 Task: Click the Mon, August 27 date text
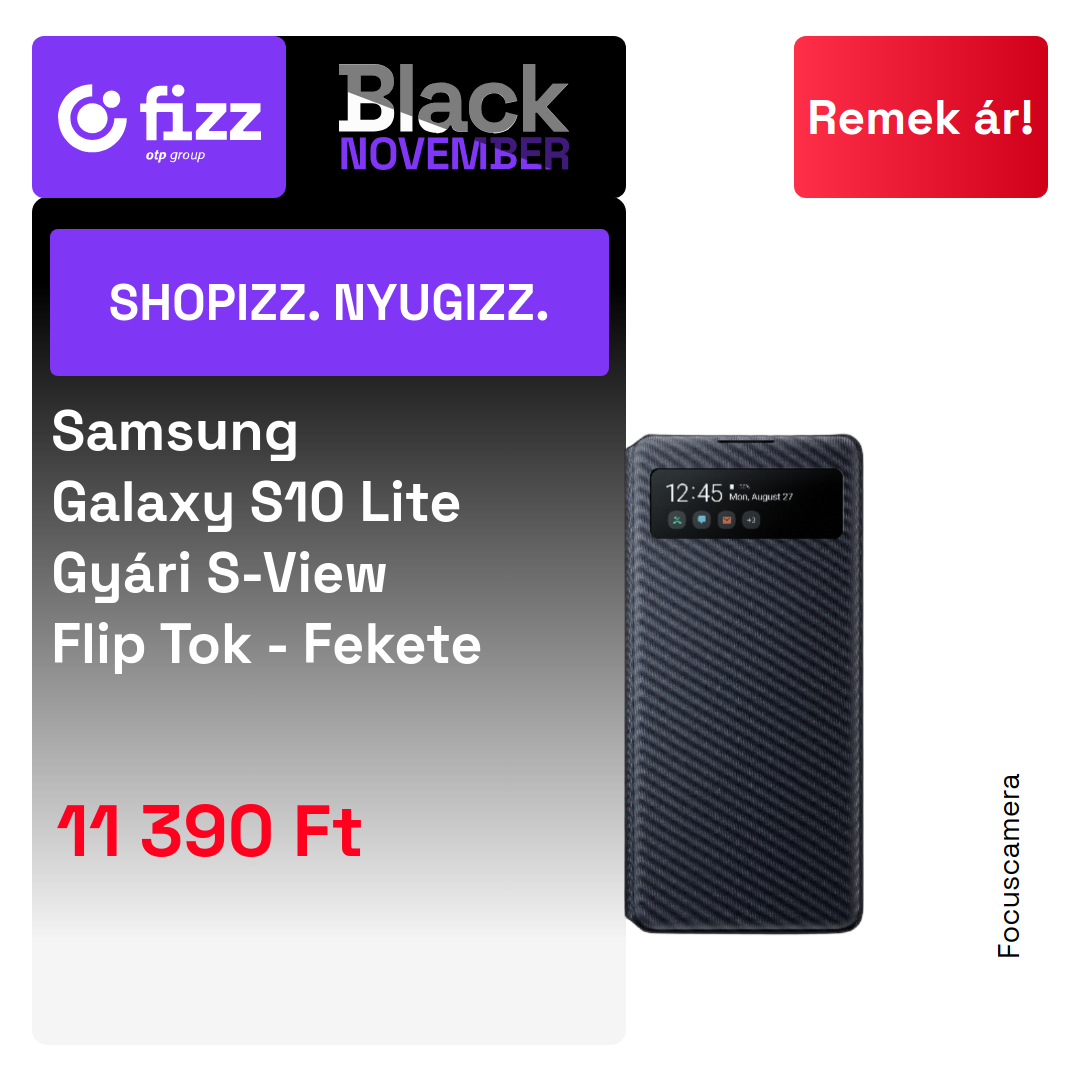point(761,497)
